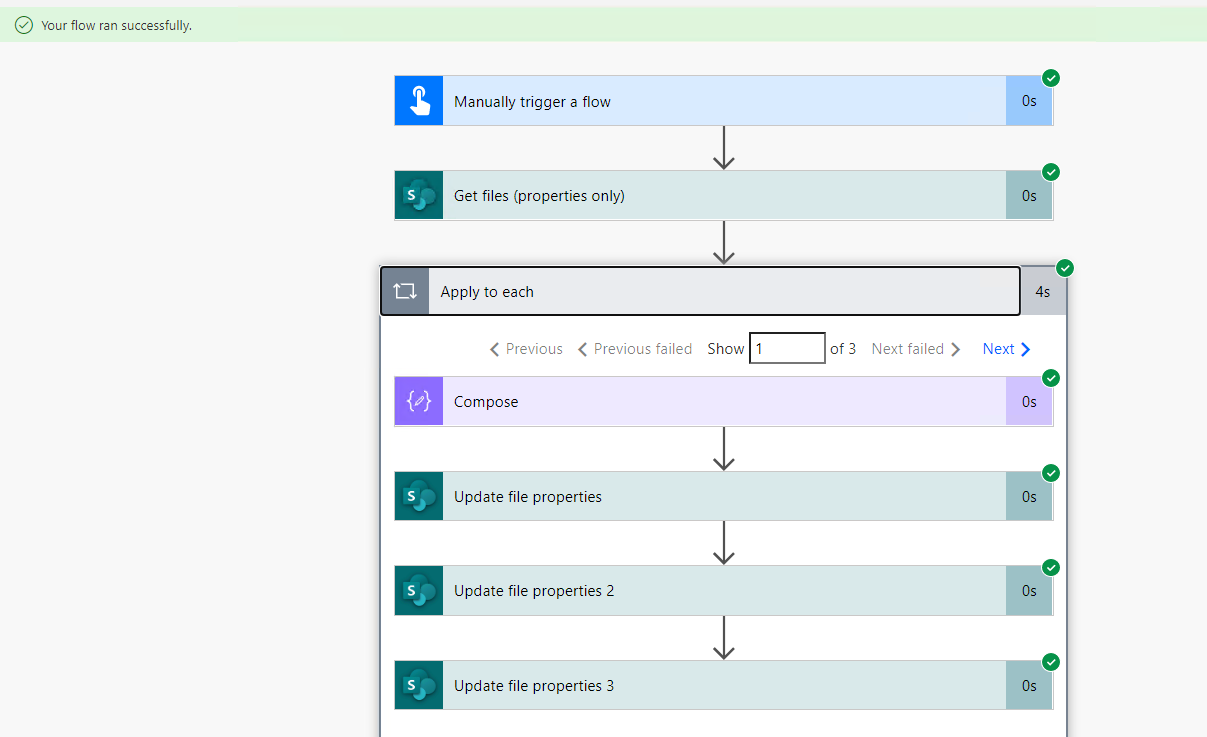Click the Previous failed button

pos(635,348)
